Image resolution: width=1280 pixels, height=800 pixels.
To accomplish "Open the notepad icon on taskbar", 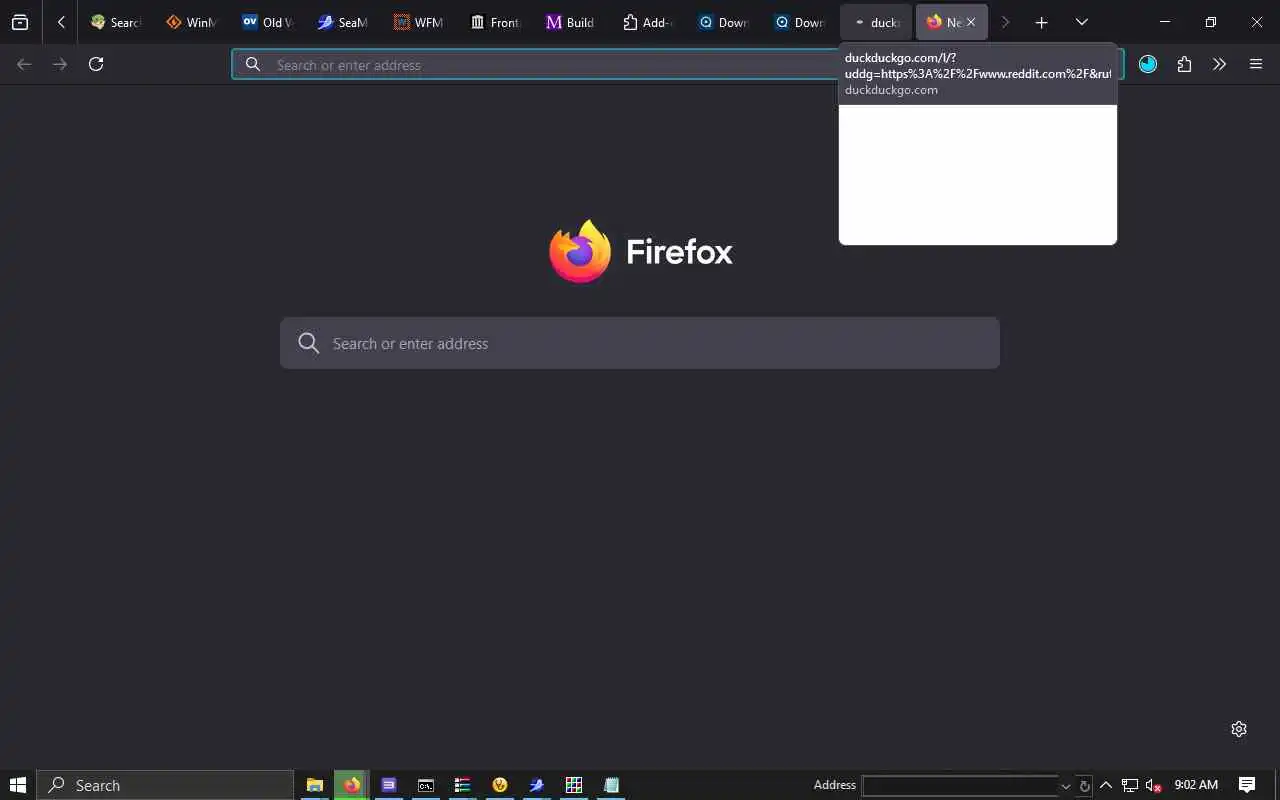I will tap(611, 785).
